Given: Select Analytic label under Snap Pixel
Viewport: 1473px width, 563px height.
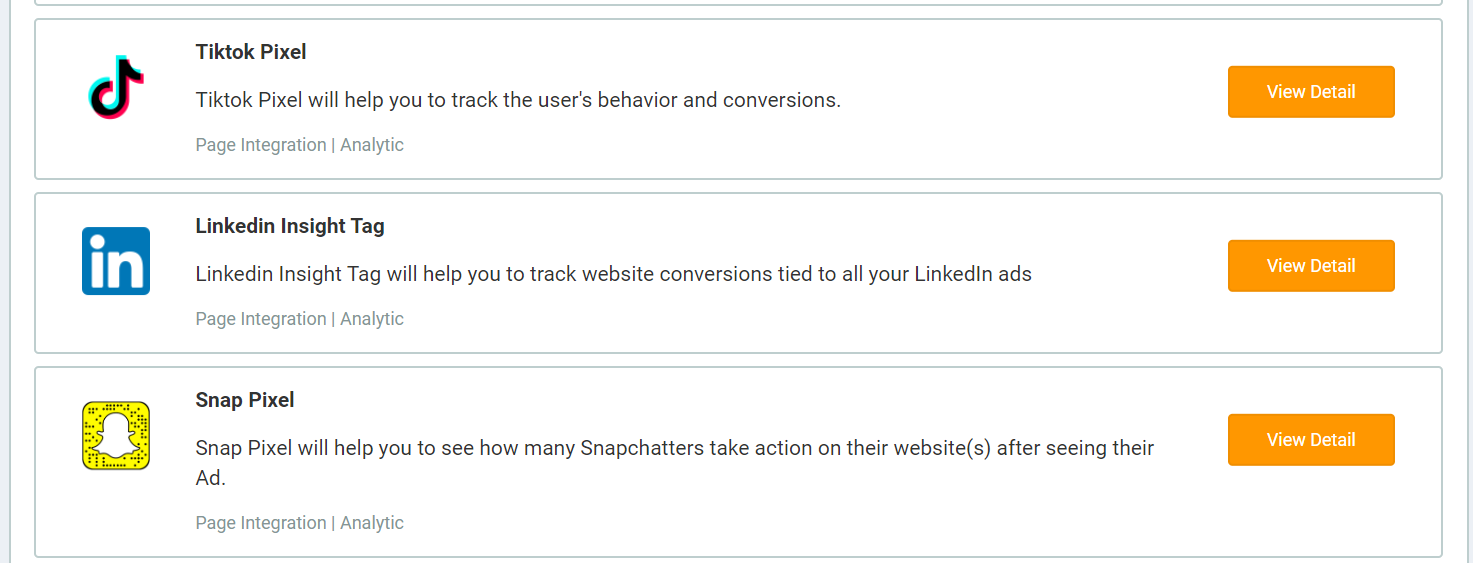Looking at the screenshot, I should tap(372, 523).
